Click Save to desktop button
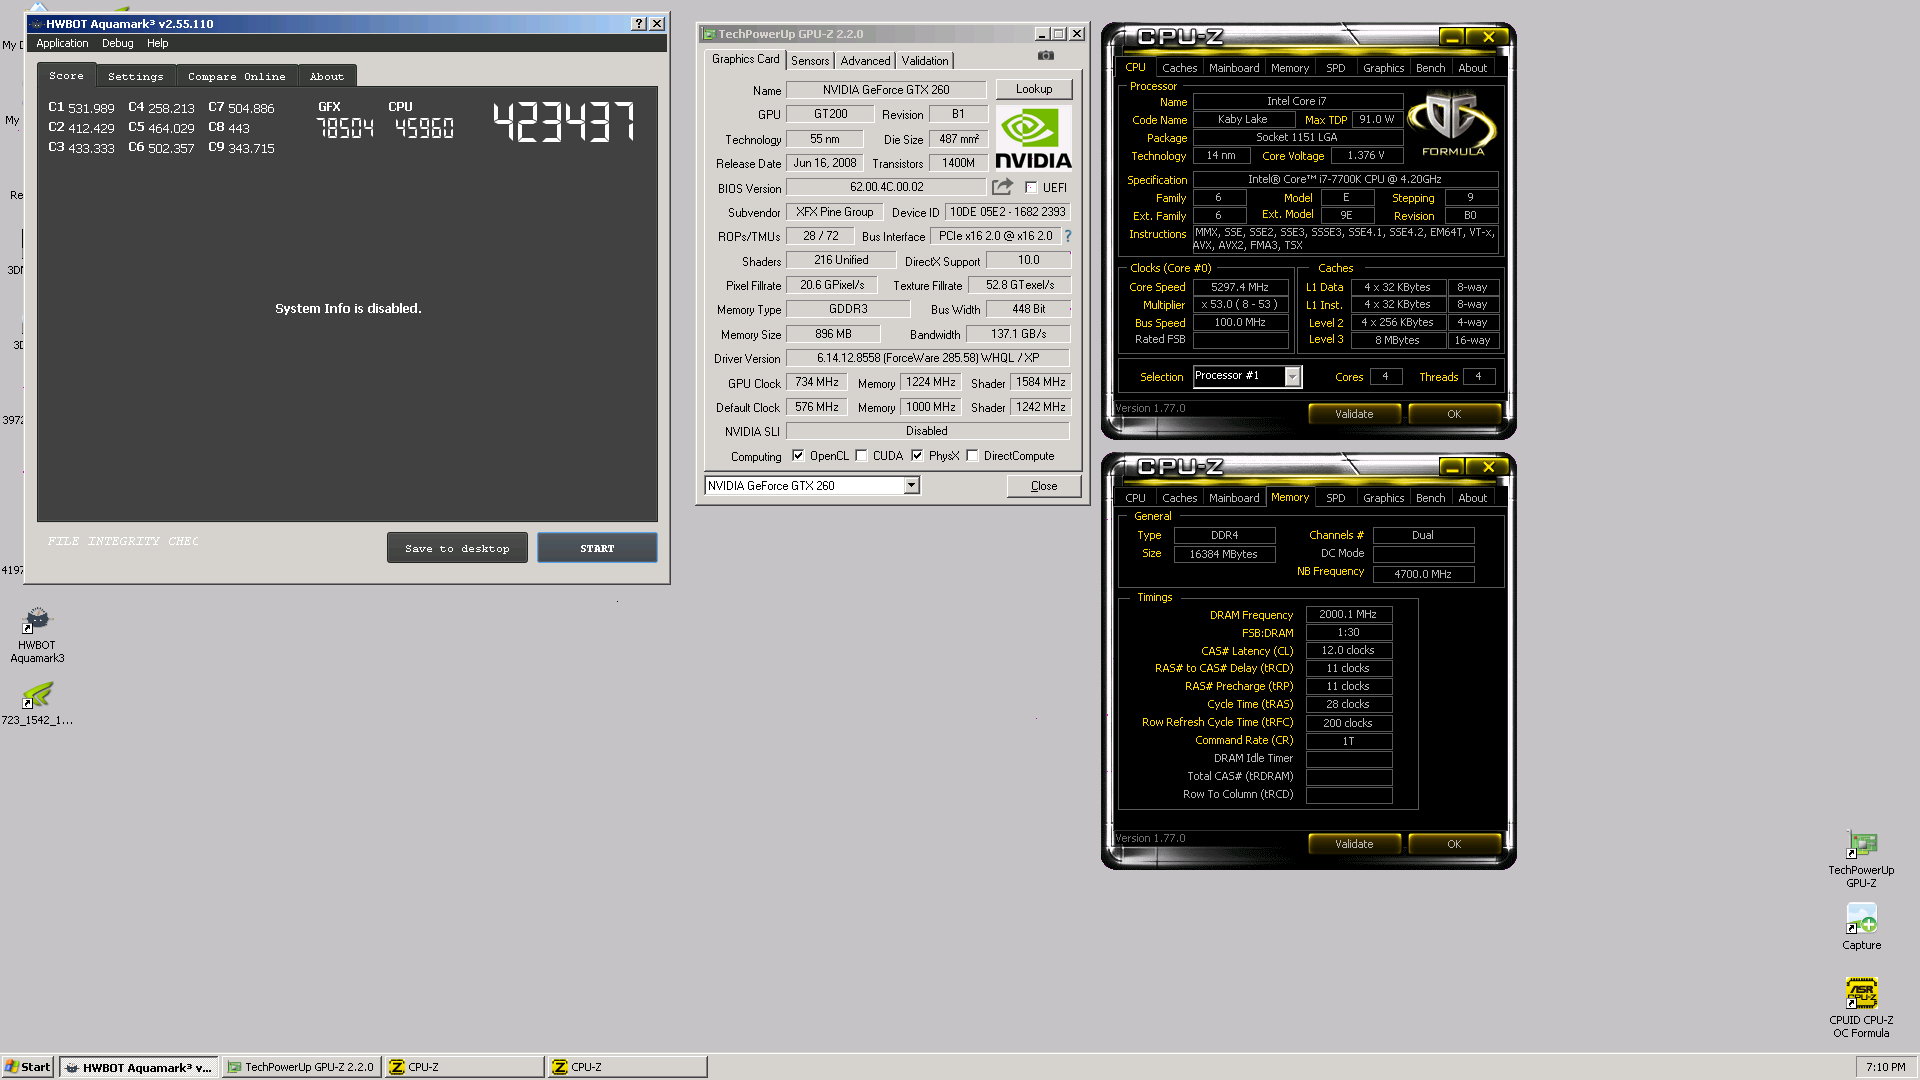Viewport: 1920px width, 1080px height. [x=457, y=548]
